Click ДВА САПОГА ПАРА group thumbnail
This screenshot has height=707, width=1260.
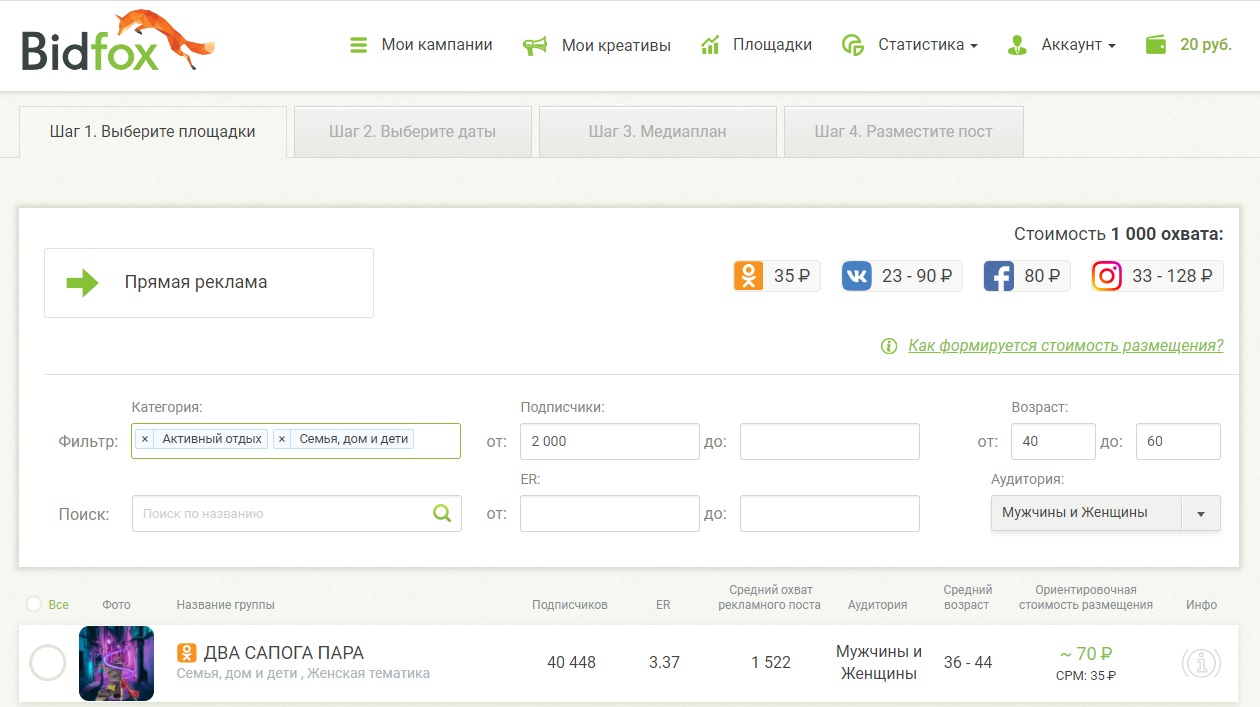pos(116,663)
